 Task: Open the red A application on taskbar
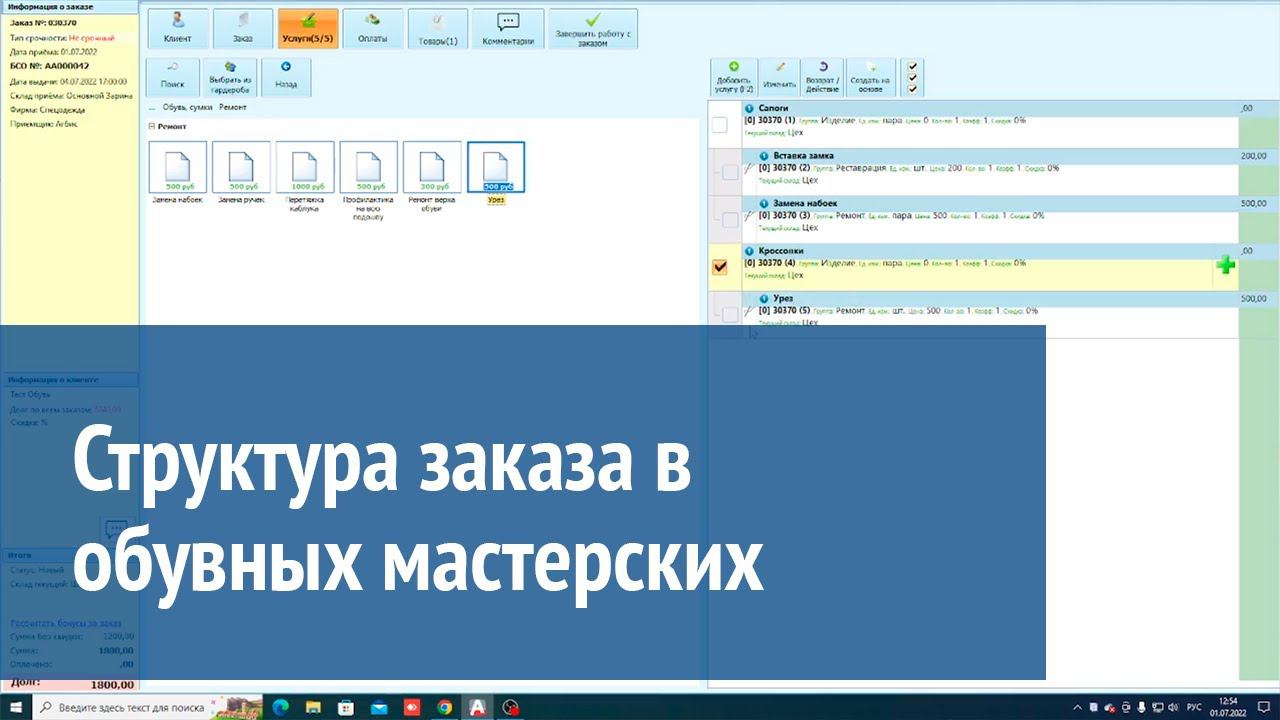tap(478, 707)
